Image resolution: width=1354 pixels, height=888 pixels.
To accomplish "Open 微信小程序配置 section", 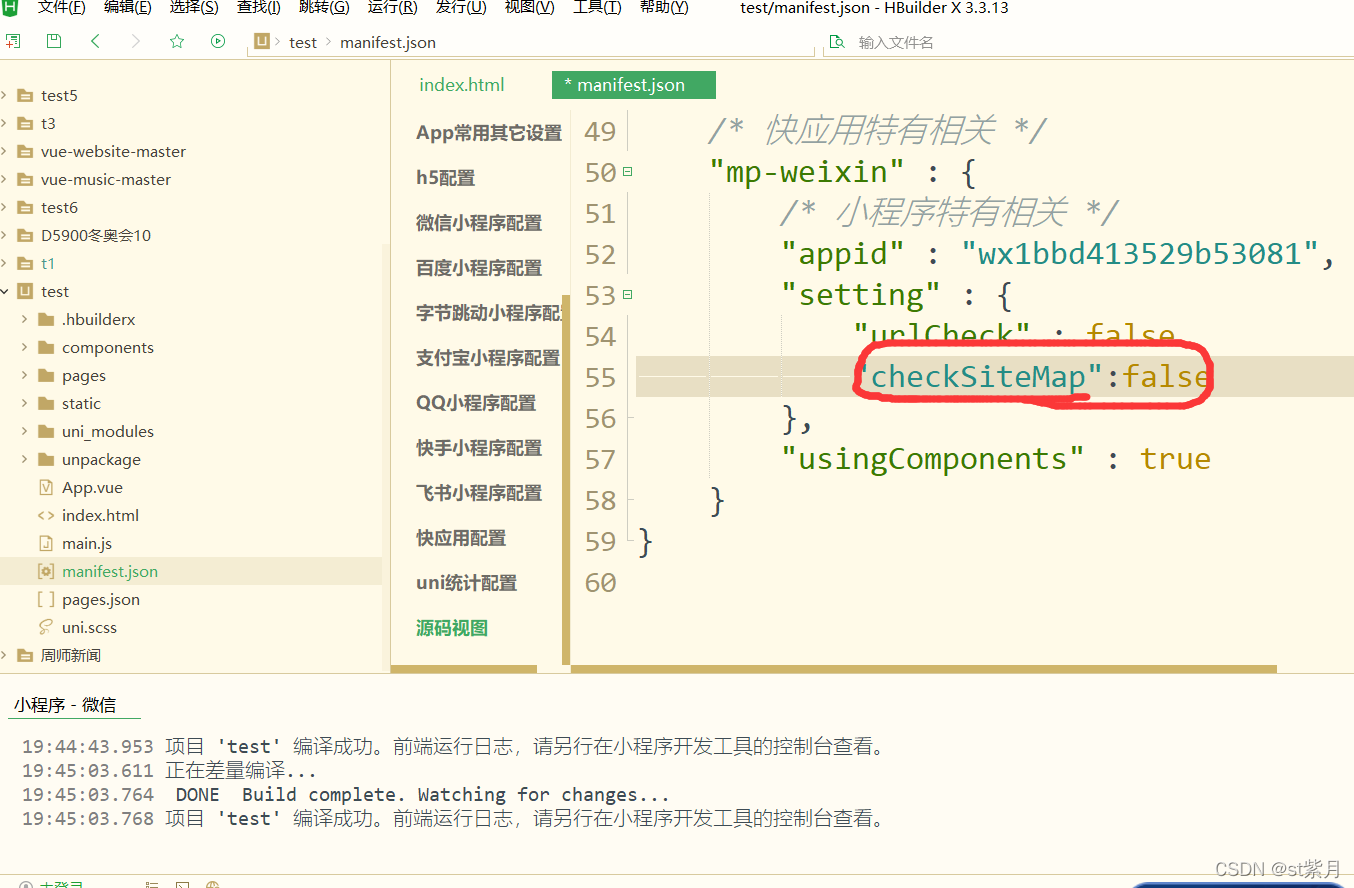I will pyautogui.click(x=479, y=223).
